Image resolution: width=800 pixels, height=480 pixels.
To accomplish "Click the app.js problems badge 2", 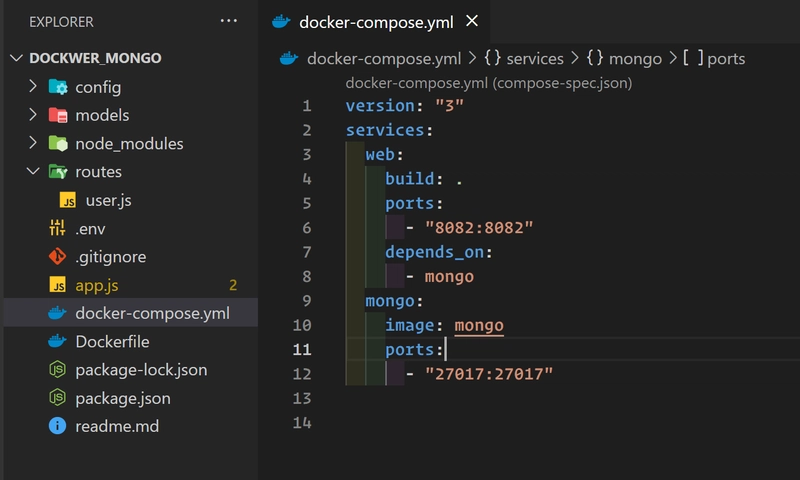I will (x=233, y=285).
